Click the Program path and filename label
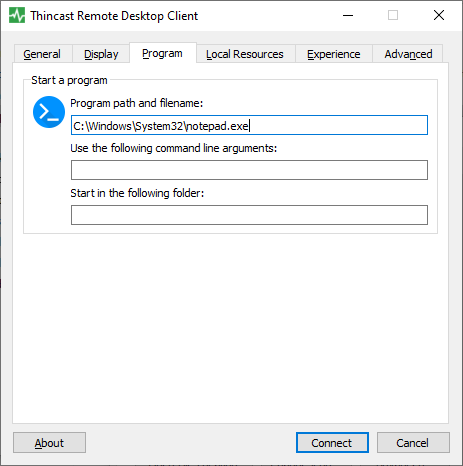Image resolution: width=463 pixels, height=466 pixels. tap(137, 103)
